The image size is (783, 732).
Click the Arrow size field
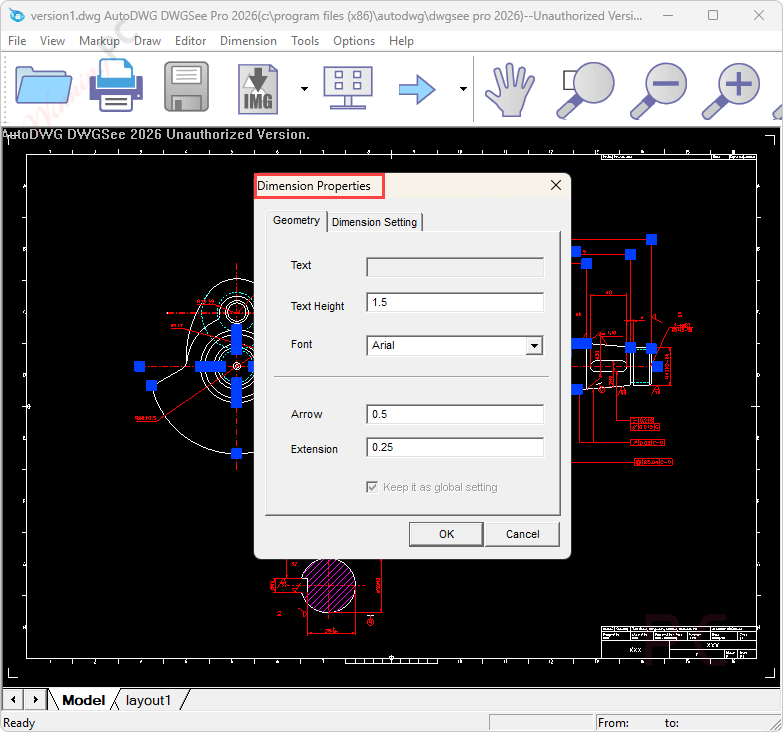[455, 414]
